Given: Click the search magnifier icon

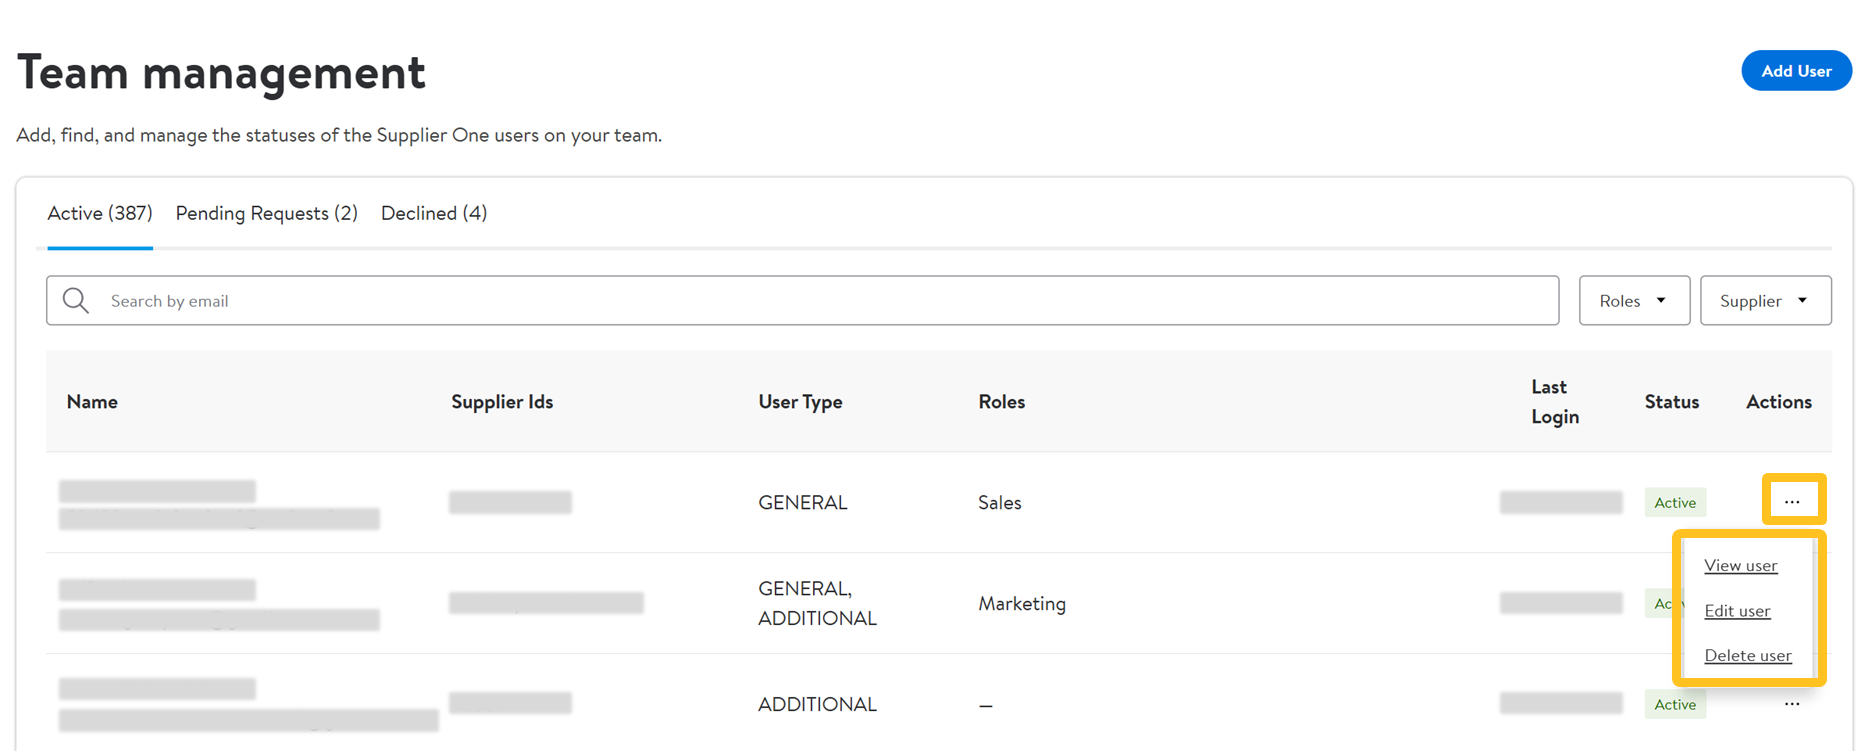Looking at the screenshot, I should [76, 301].
